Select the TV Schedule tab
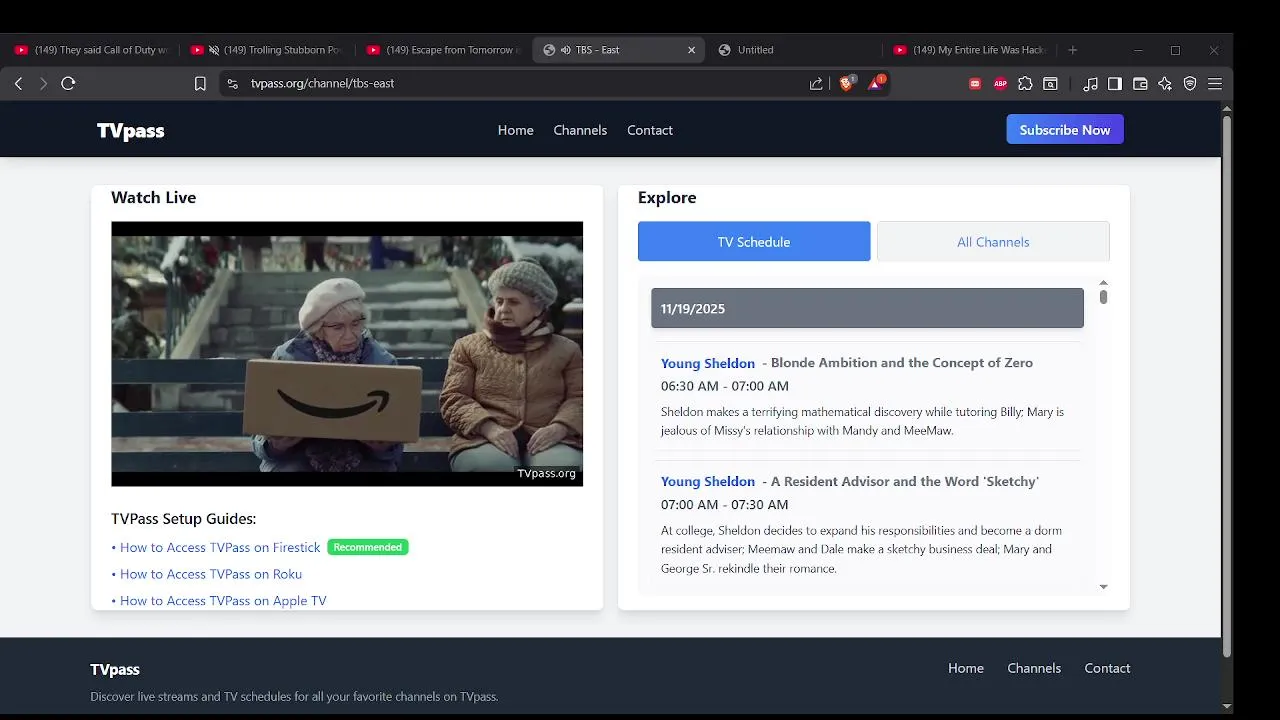 coord(754,242)
